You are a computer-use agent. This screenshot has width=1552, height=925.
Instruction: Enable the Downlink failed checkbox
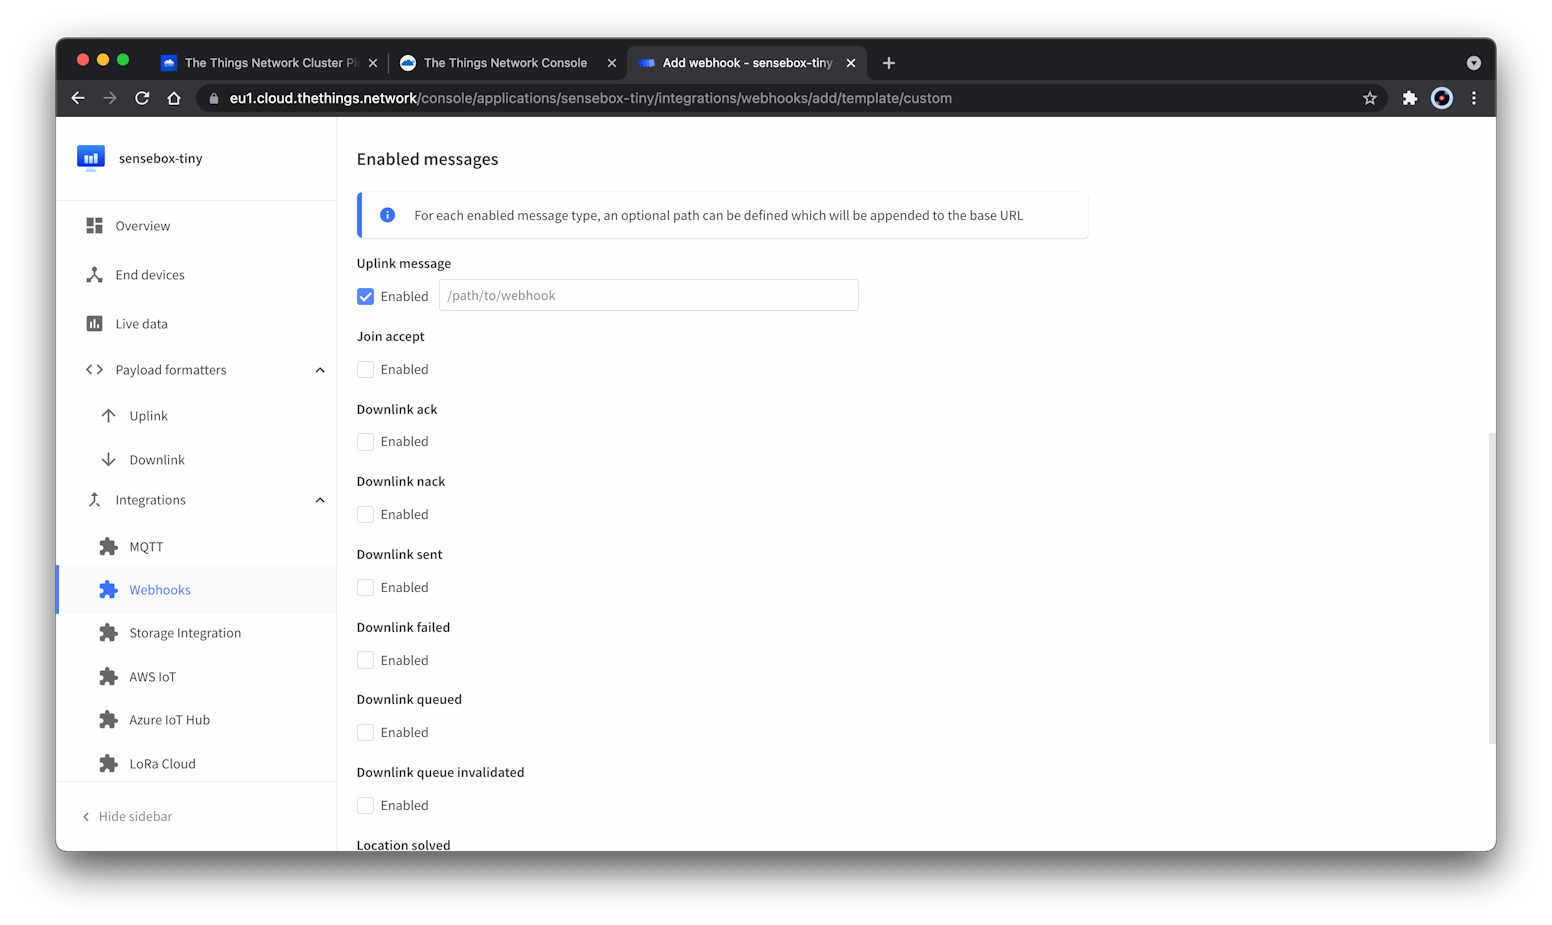(x=366, y=660)
